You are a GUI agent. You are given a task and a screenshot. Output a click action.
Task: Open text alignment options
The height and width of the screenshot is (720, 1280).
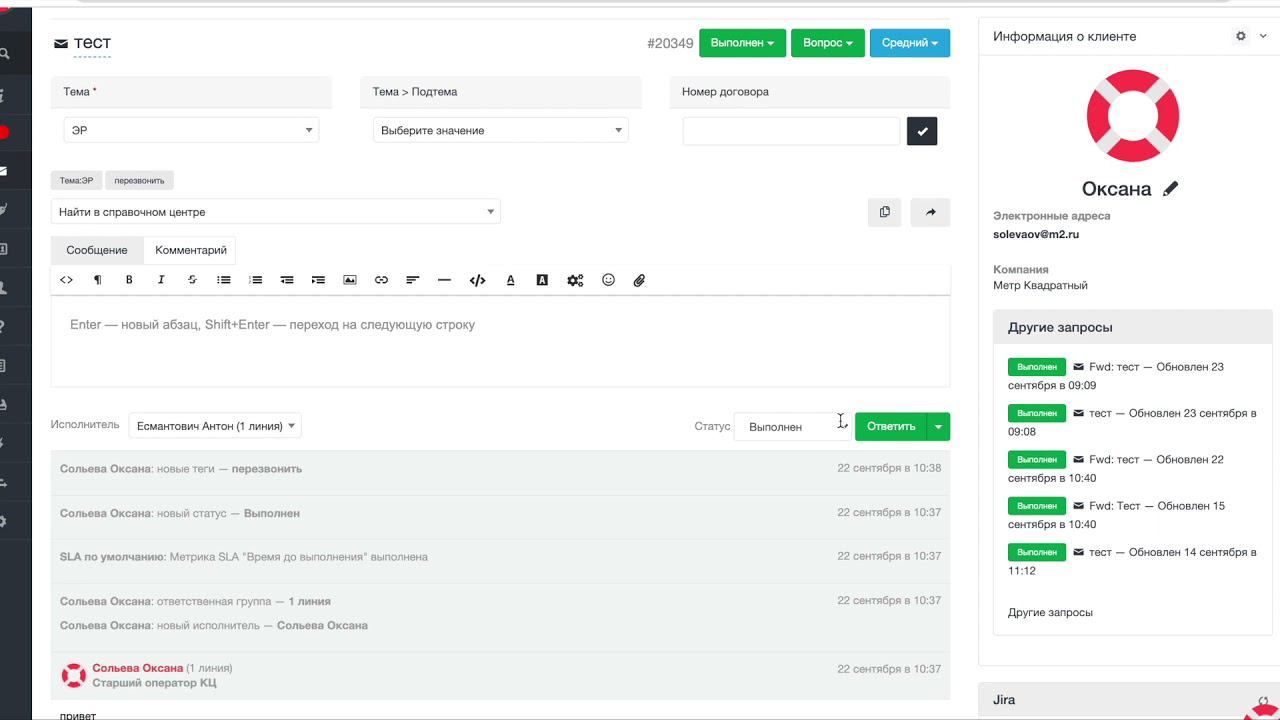tap(412, 280)
